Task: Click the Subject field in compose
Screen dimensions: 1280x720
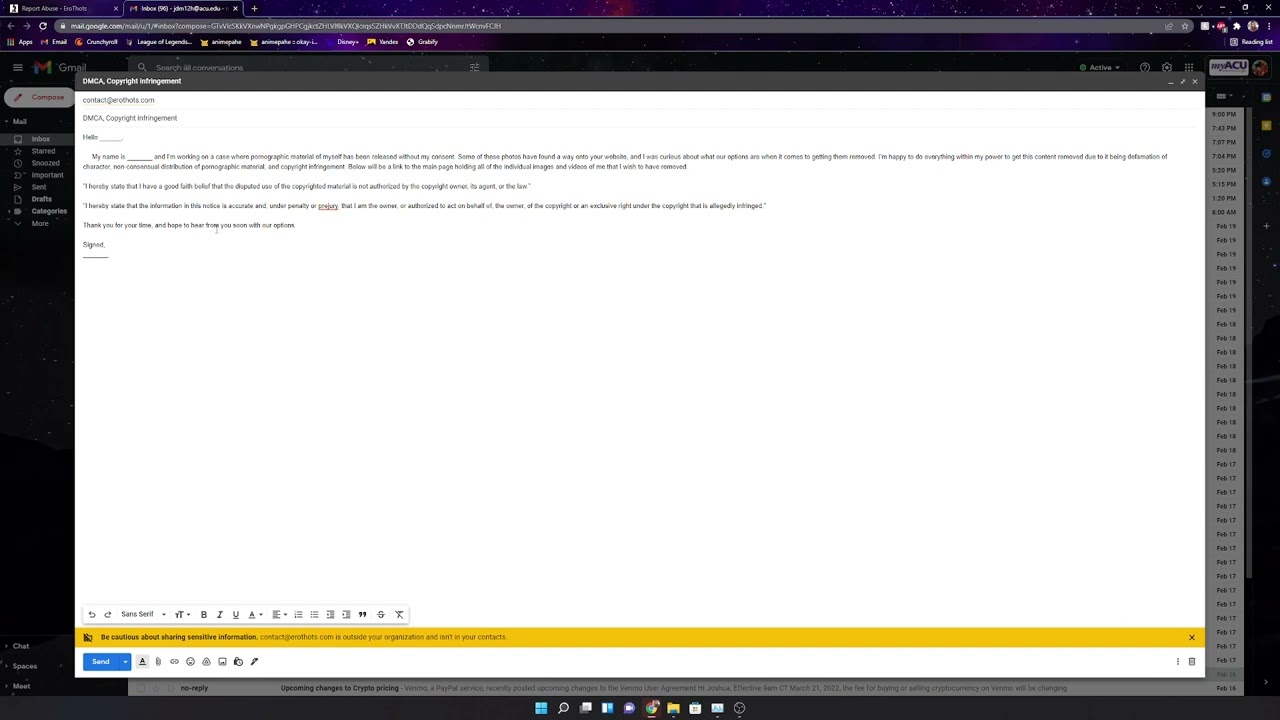Action: [640, 118]
